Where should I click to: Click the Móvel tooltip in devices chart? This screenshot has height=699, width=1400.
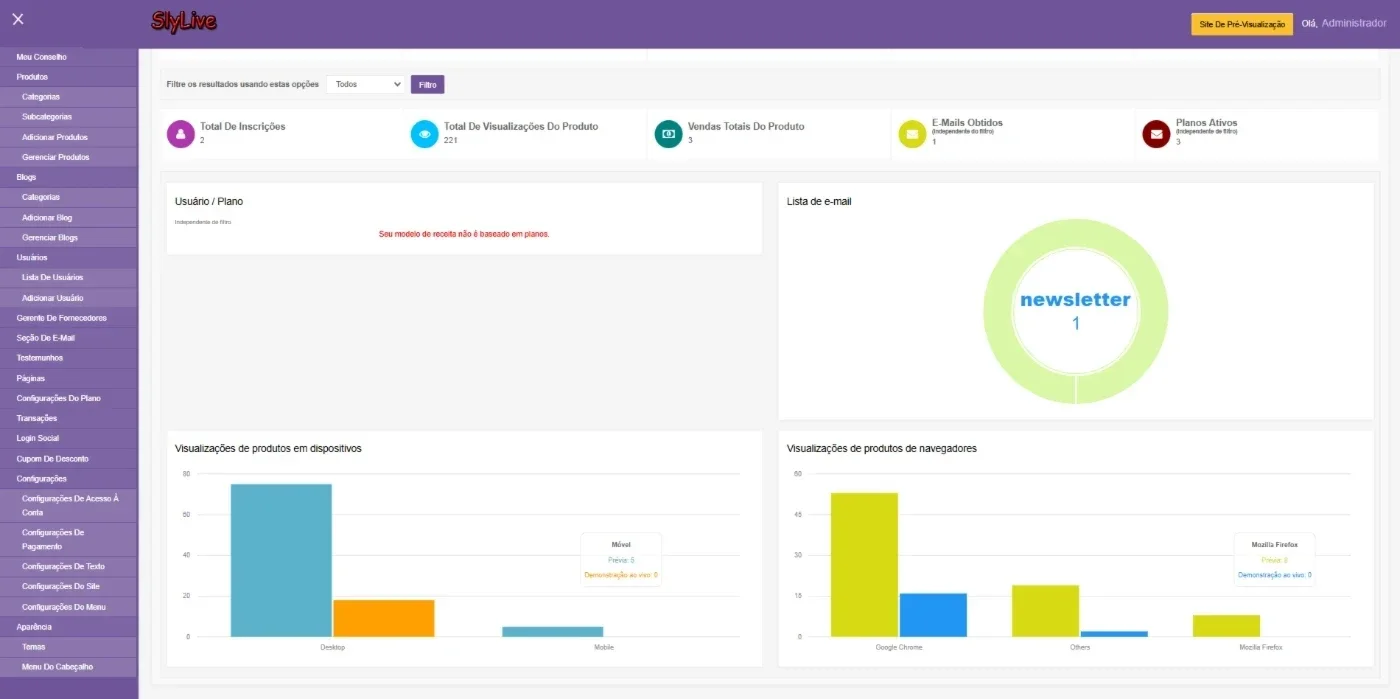click(621, 560)
